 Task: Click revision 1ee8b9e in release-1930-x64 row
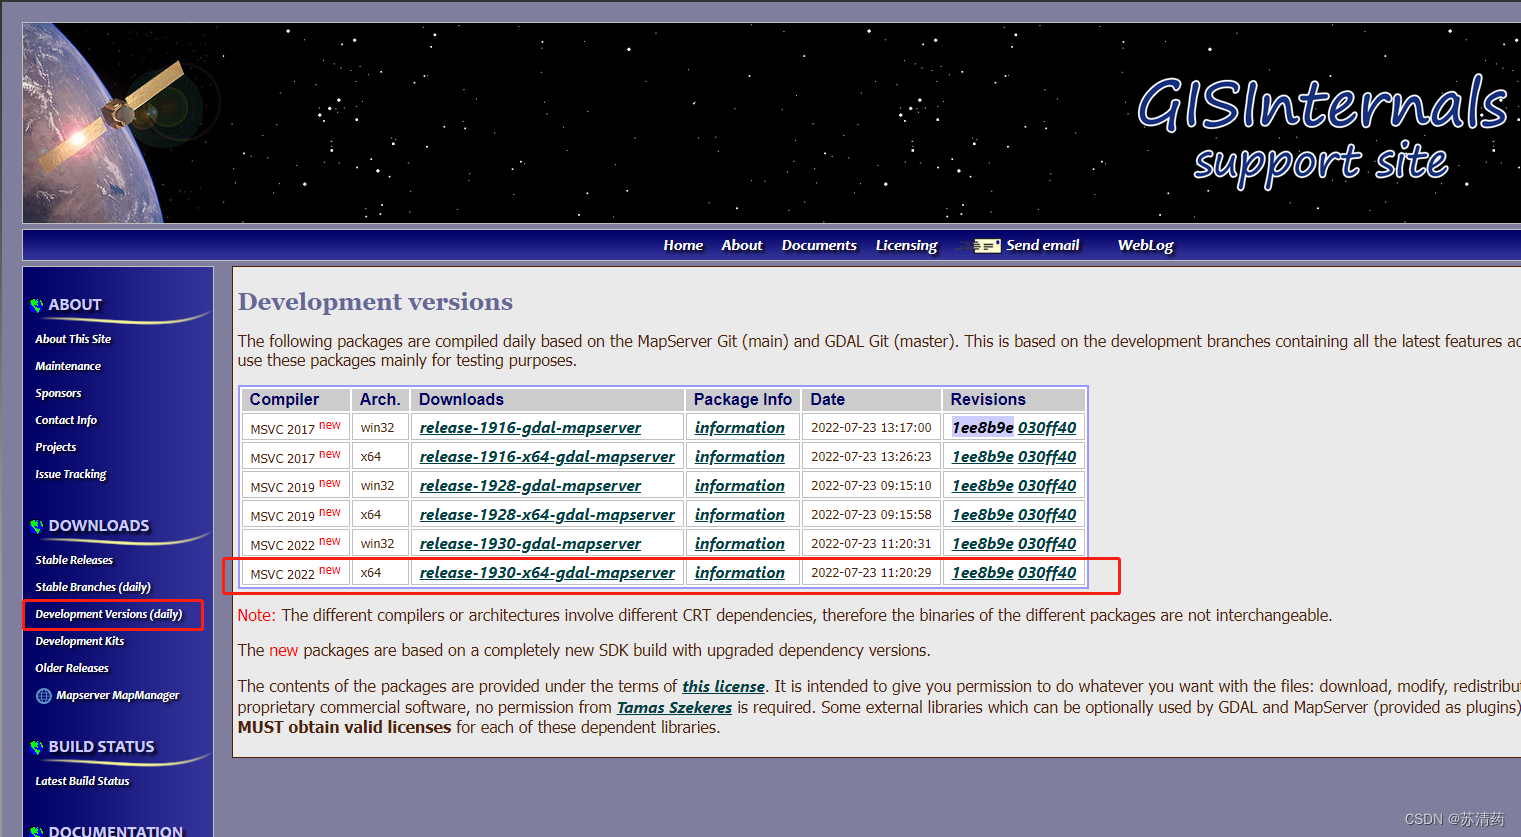(983, 573)
